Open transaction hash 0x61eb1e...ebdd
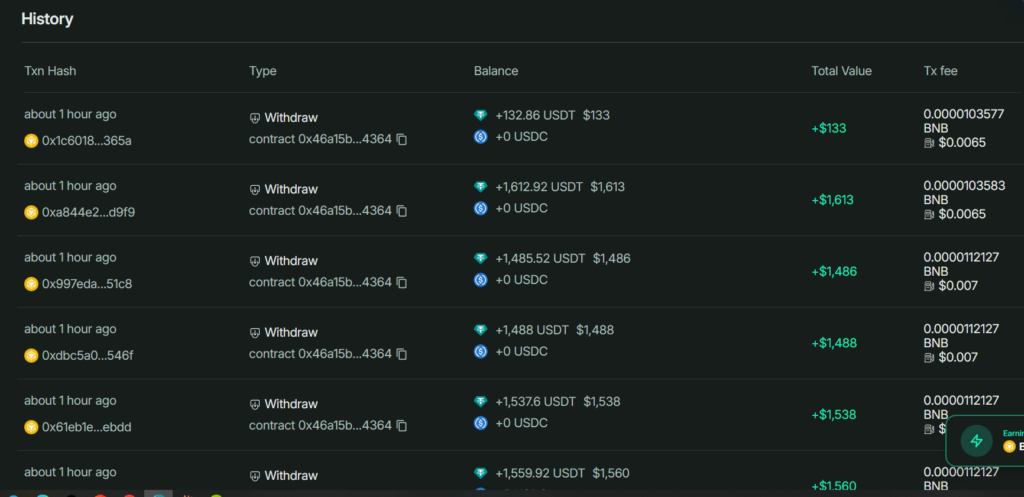Viewport: 1024px width, 497px height. tap(86, 427)
